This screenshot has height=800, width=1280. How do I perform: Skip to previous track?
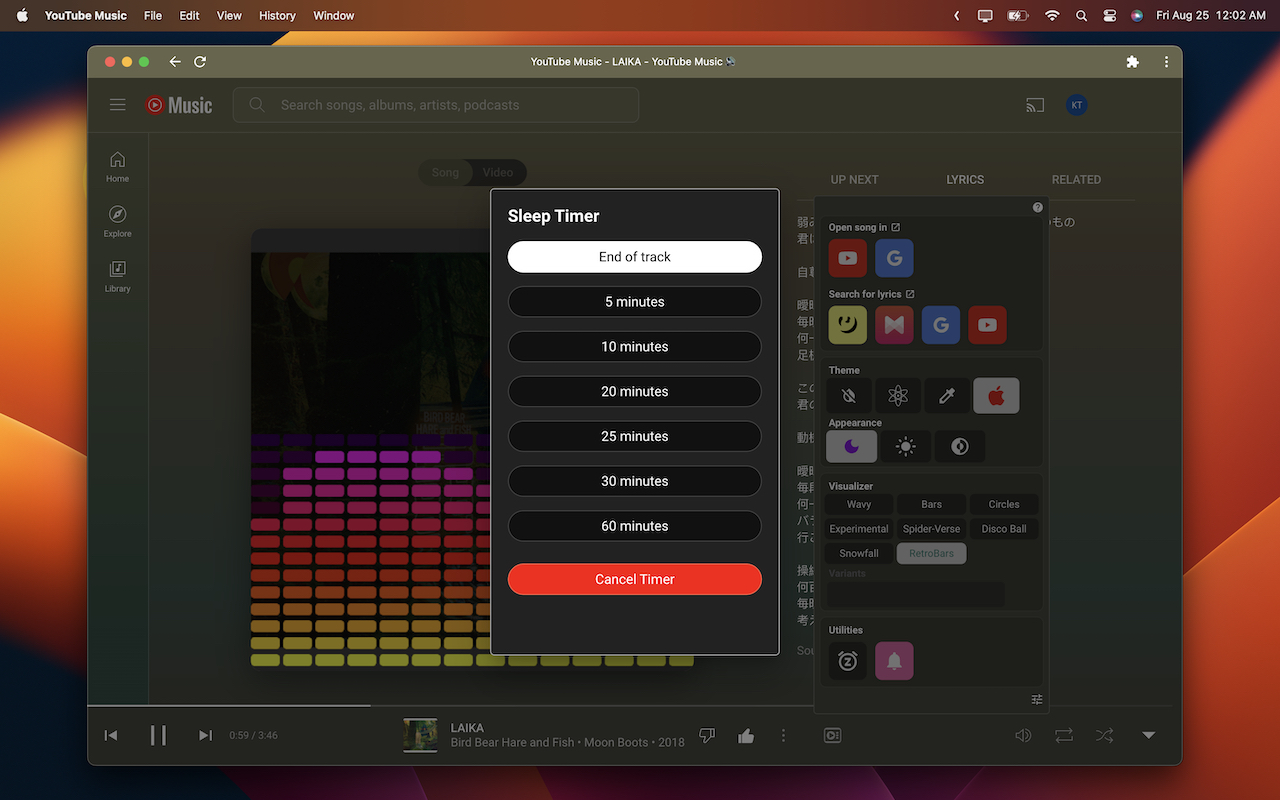point(111,736)
